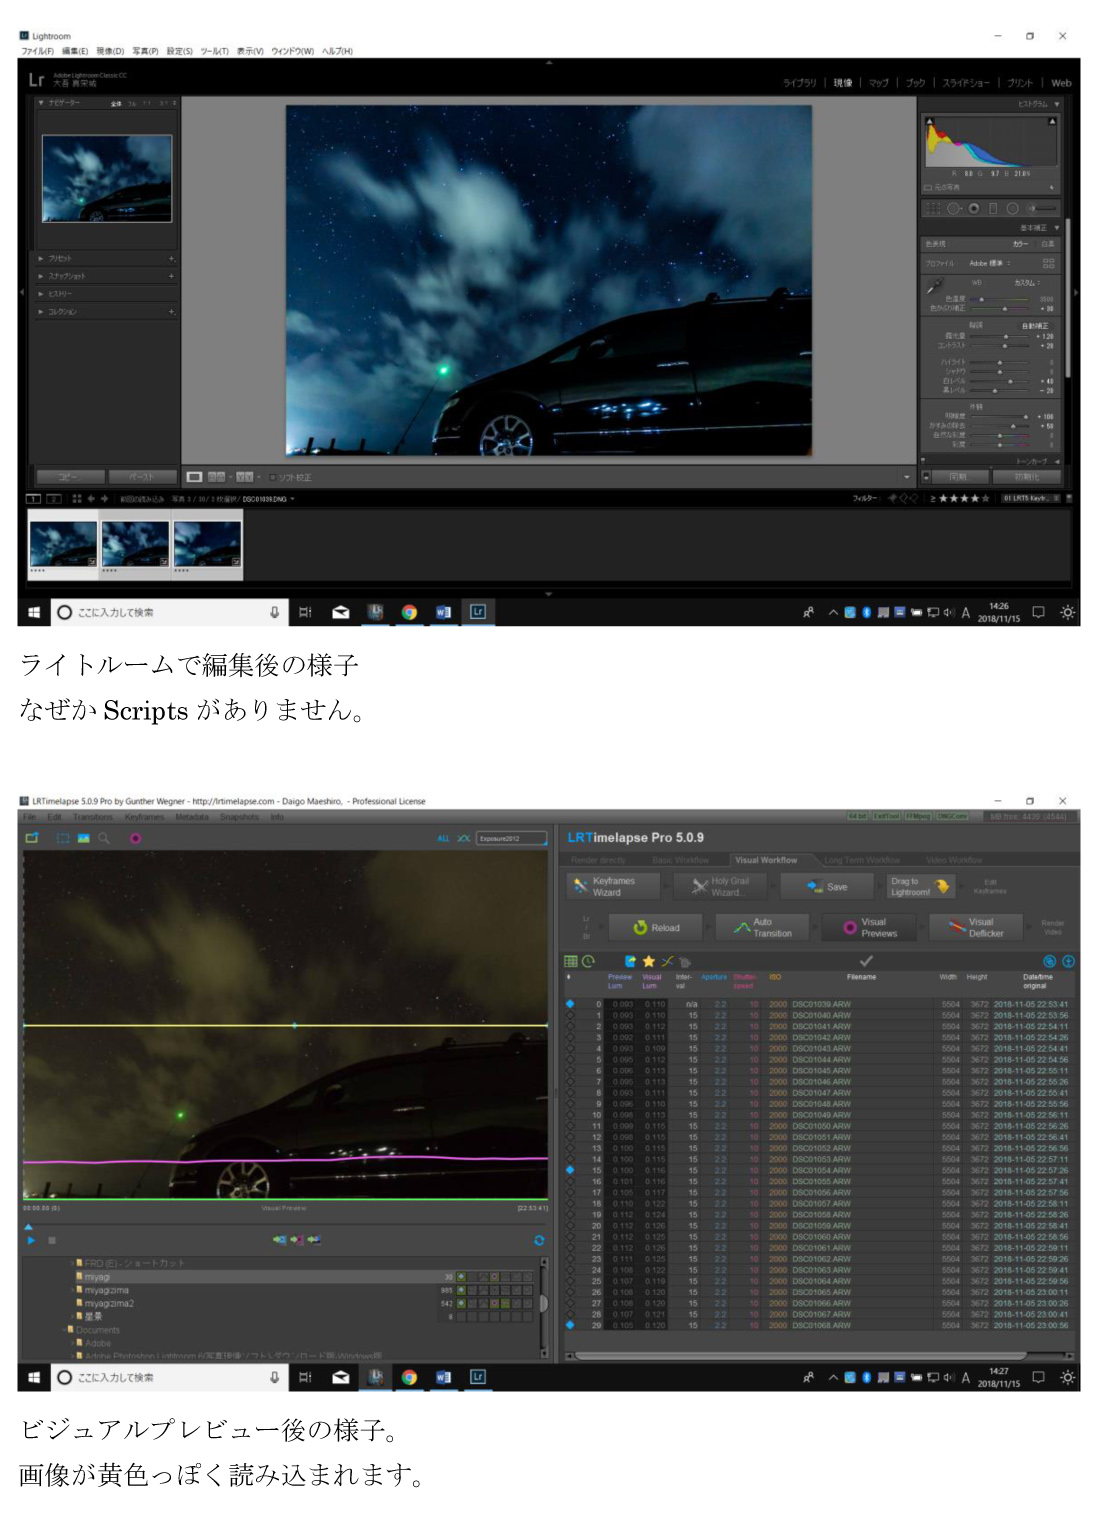Toggle the keyframe diamond on row 0 (DSC01039.ARW)
The height and width of the screenshot is (1519, 1113).
(570, 1003)
